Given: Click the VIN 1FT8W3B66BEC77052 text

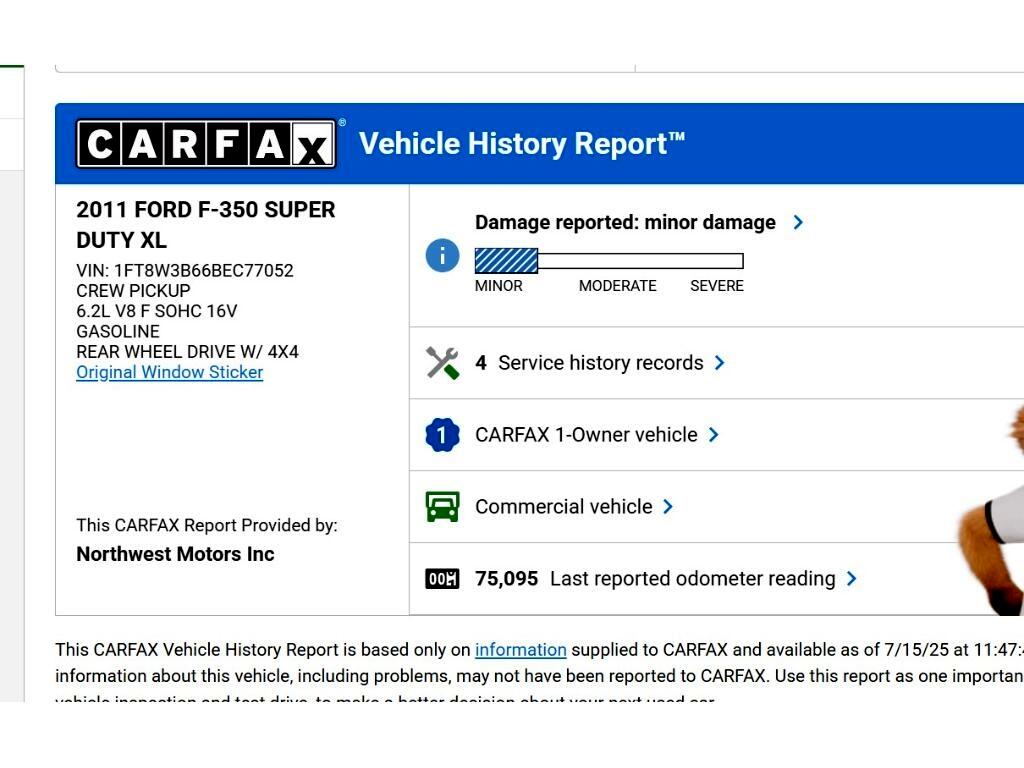Looking at the screenshot, I should coord(185,271).
